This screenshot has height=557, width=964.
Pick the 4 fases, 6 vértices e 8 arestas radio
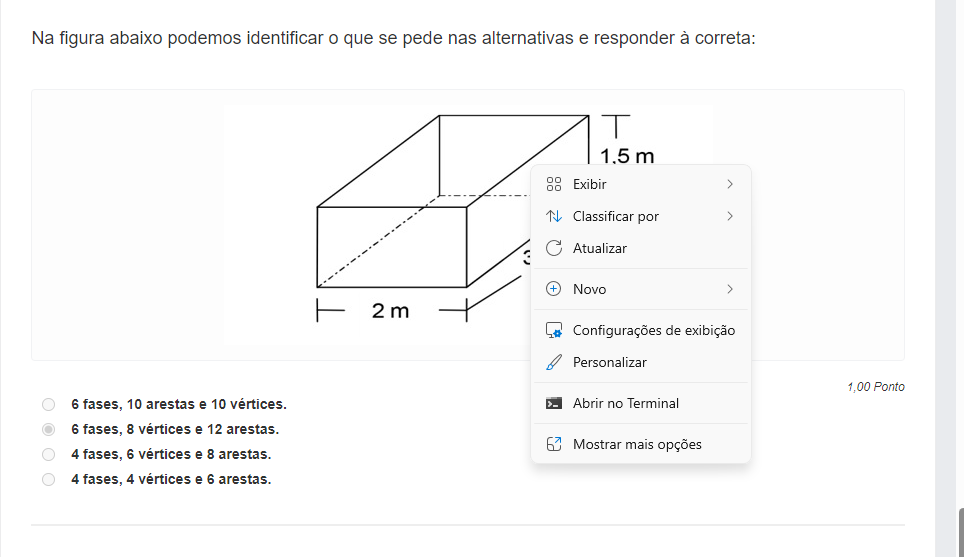49,454
